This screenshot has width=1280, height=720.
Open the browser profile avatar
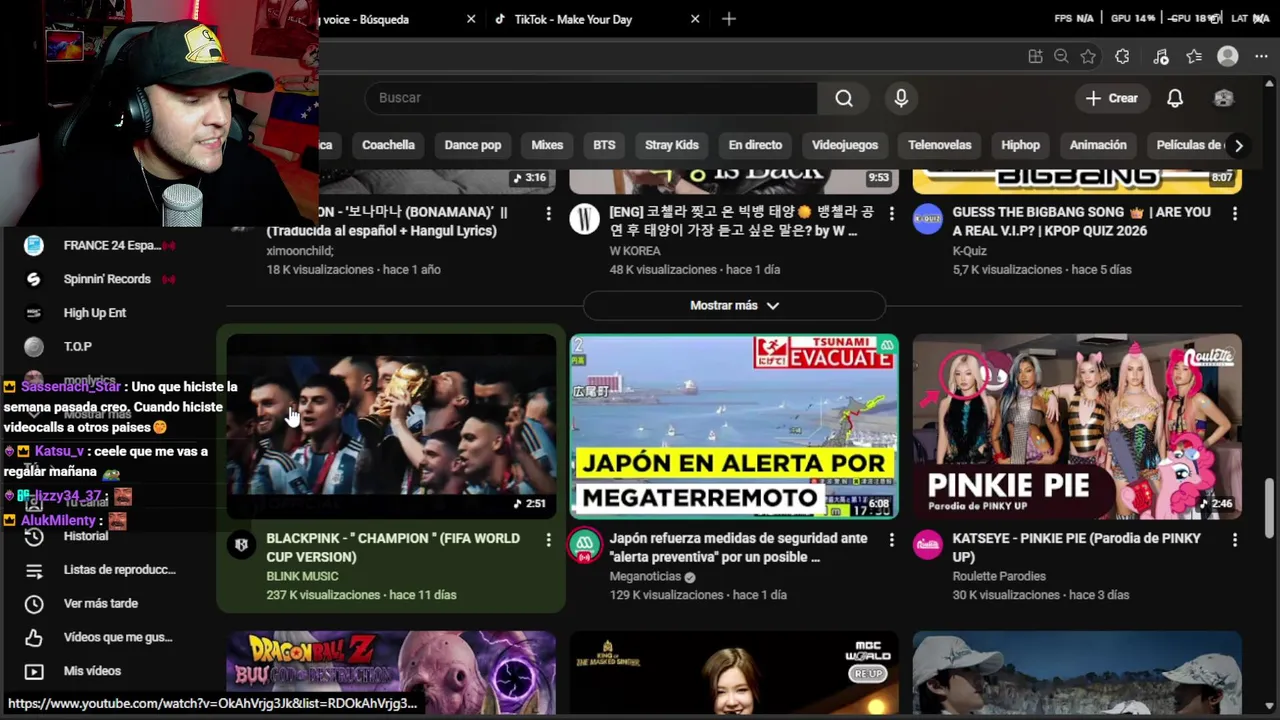tap(1228, 57)
